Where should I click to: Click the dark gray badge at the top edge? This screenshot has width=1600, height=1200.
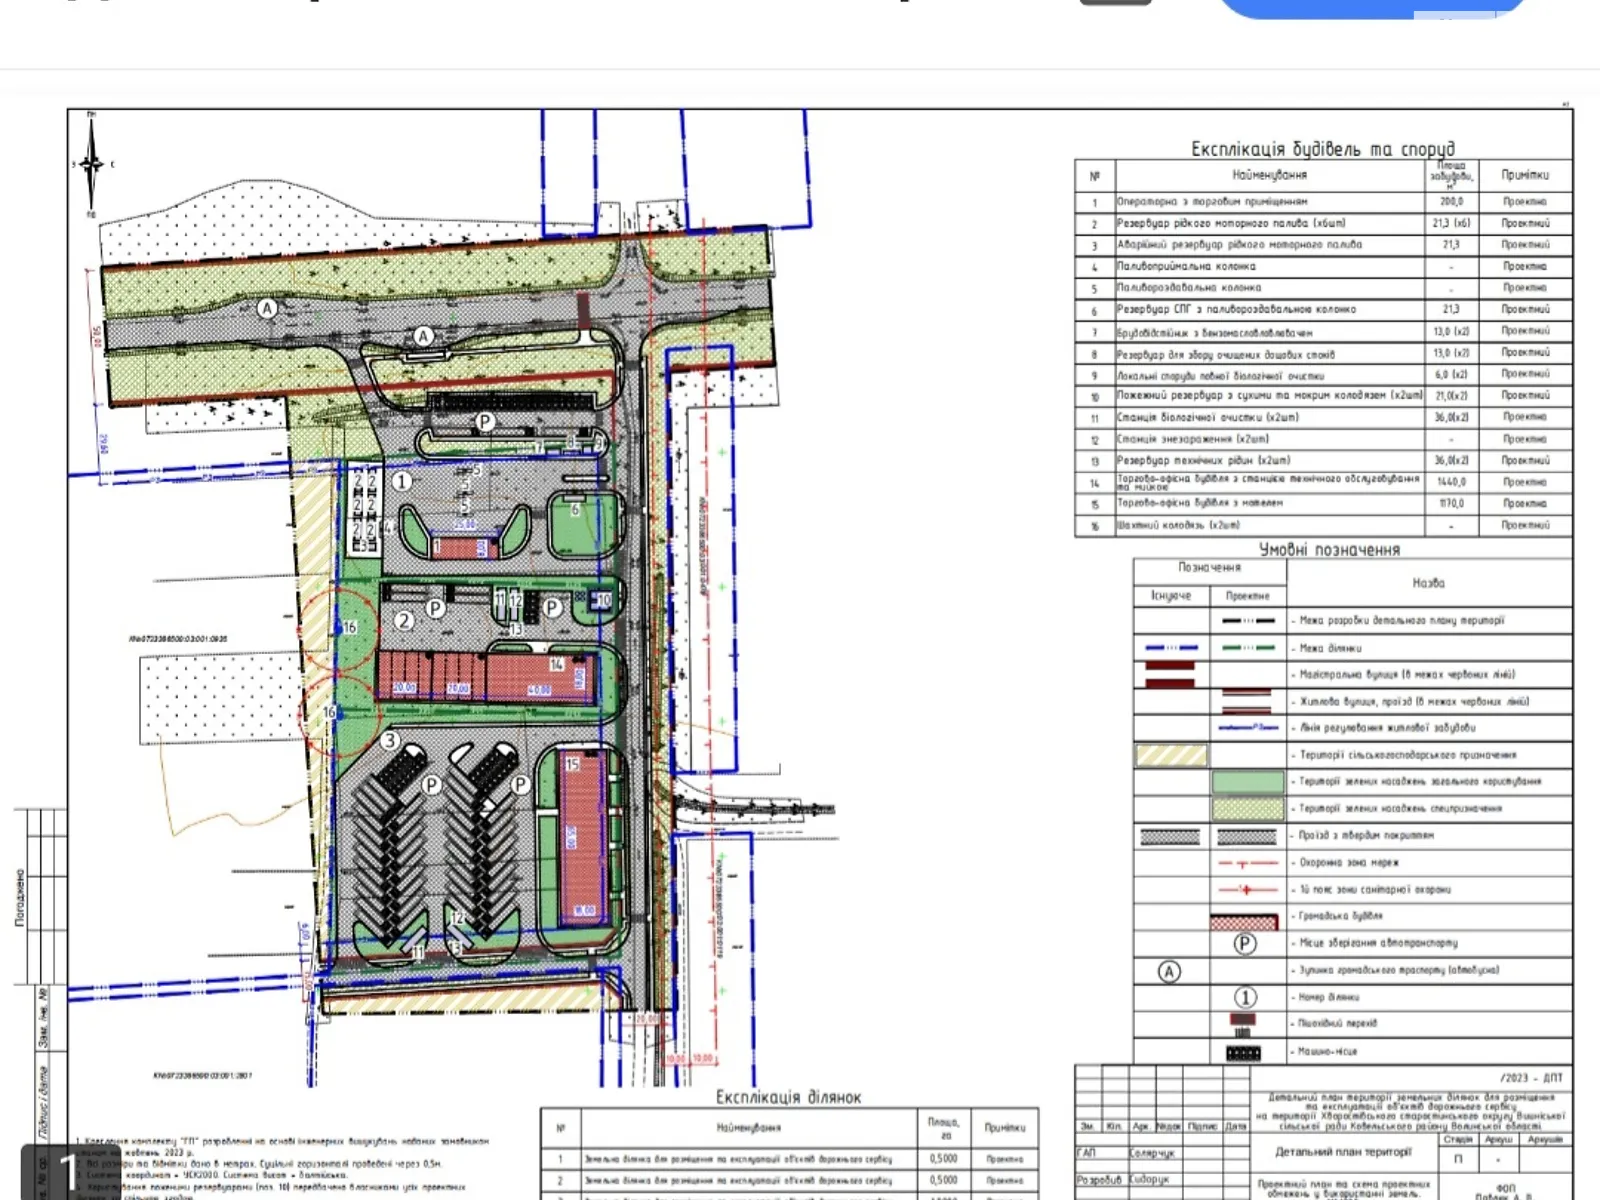[1115, 3]
